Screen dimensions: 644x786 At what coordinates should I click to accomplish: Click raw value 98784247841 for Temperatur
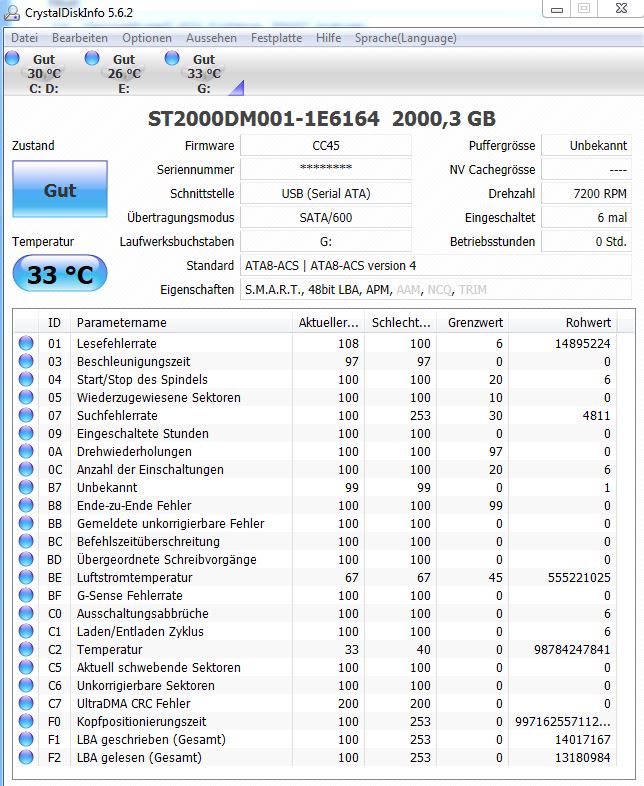(572, 649)
